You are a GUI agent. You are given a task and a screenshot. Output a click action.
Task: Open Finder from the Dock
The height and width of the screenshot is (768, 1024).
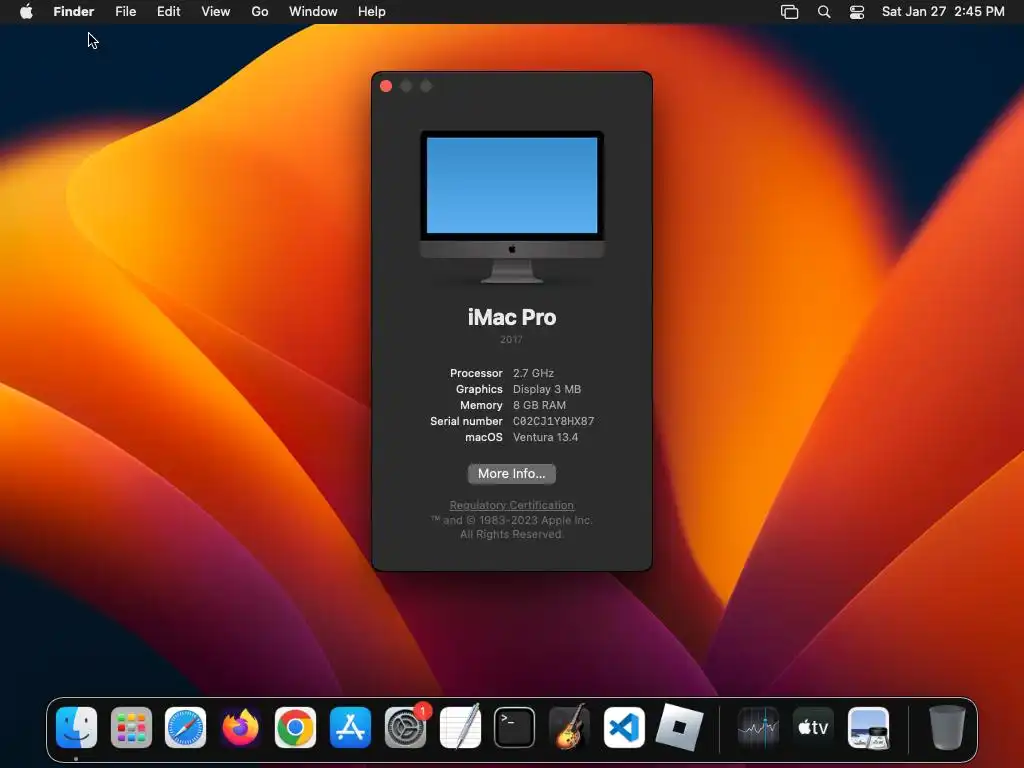coord(76,728)
